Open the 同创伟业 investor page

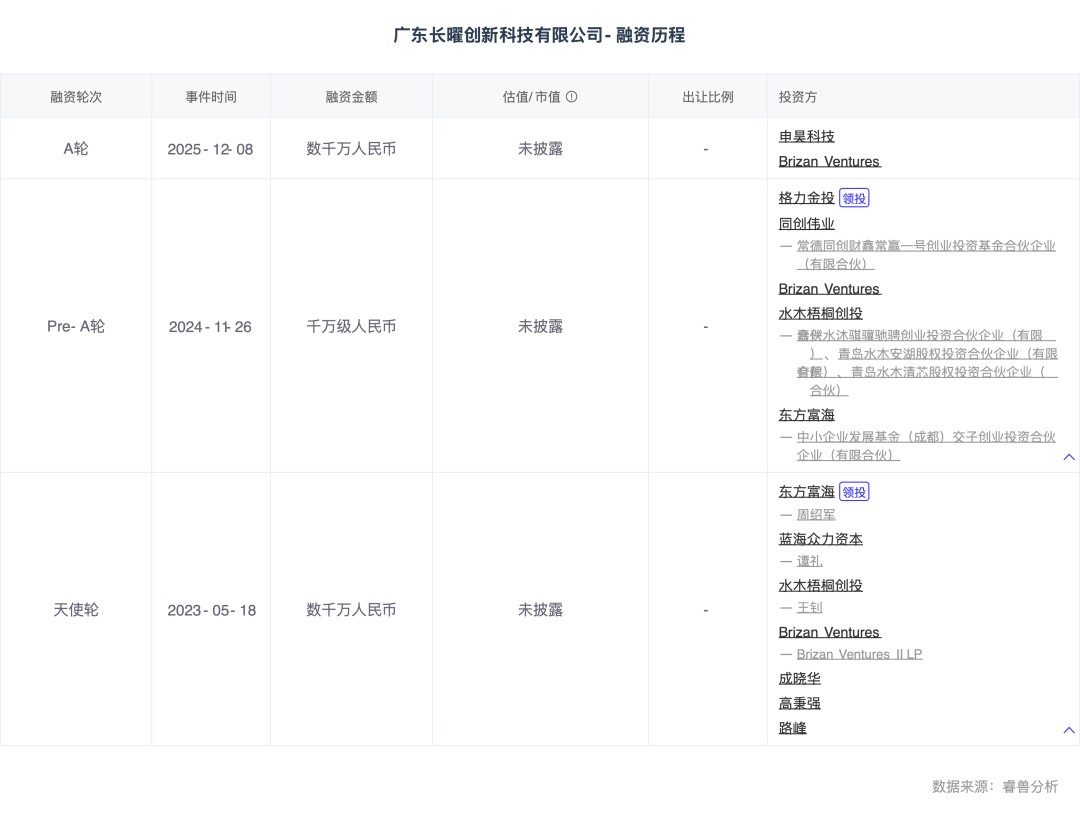[x=806, y=223]
